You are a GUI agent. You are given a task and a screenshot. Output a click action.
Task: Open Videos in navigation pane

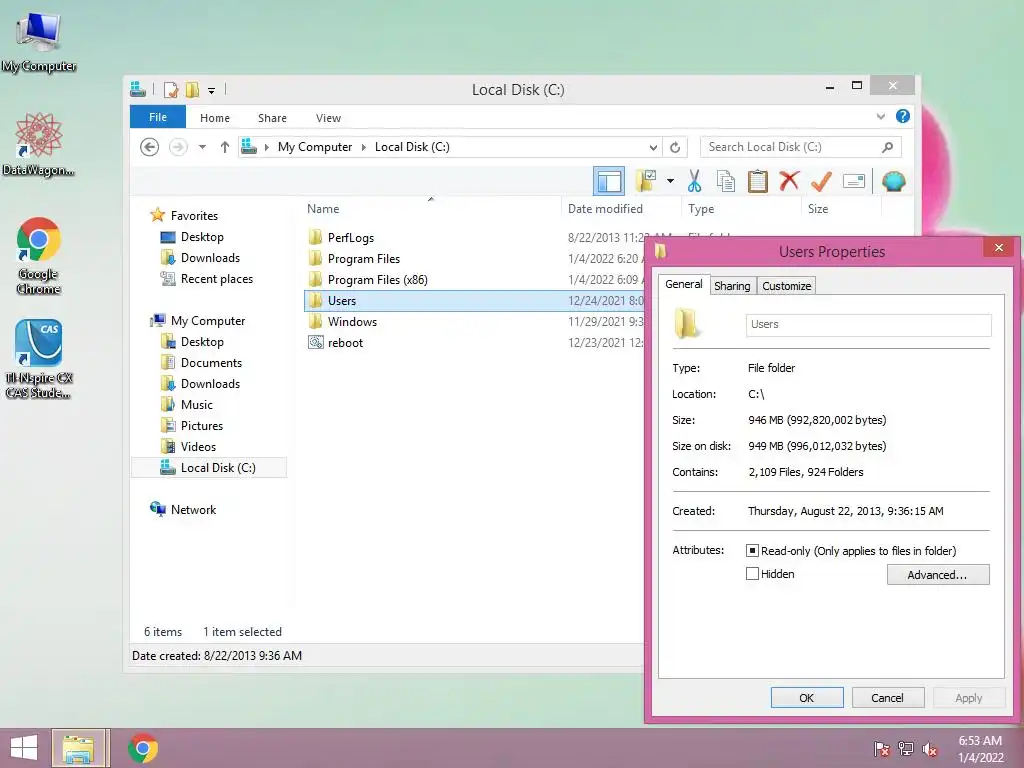pyautogui.click(x=198, y=447)
